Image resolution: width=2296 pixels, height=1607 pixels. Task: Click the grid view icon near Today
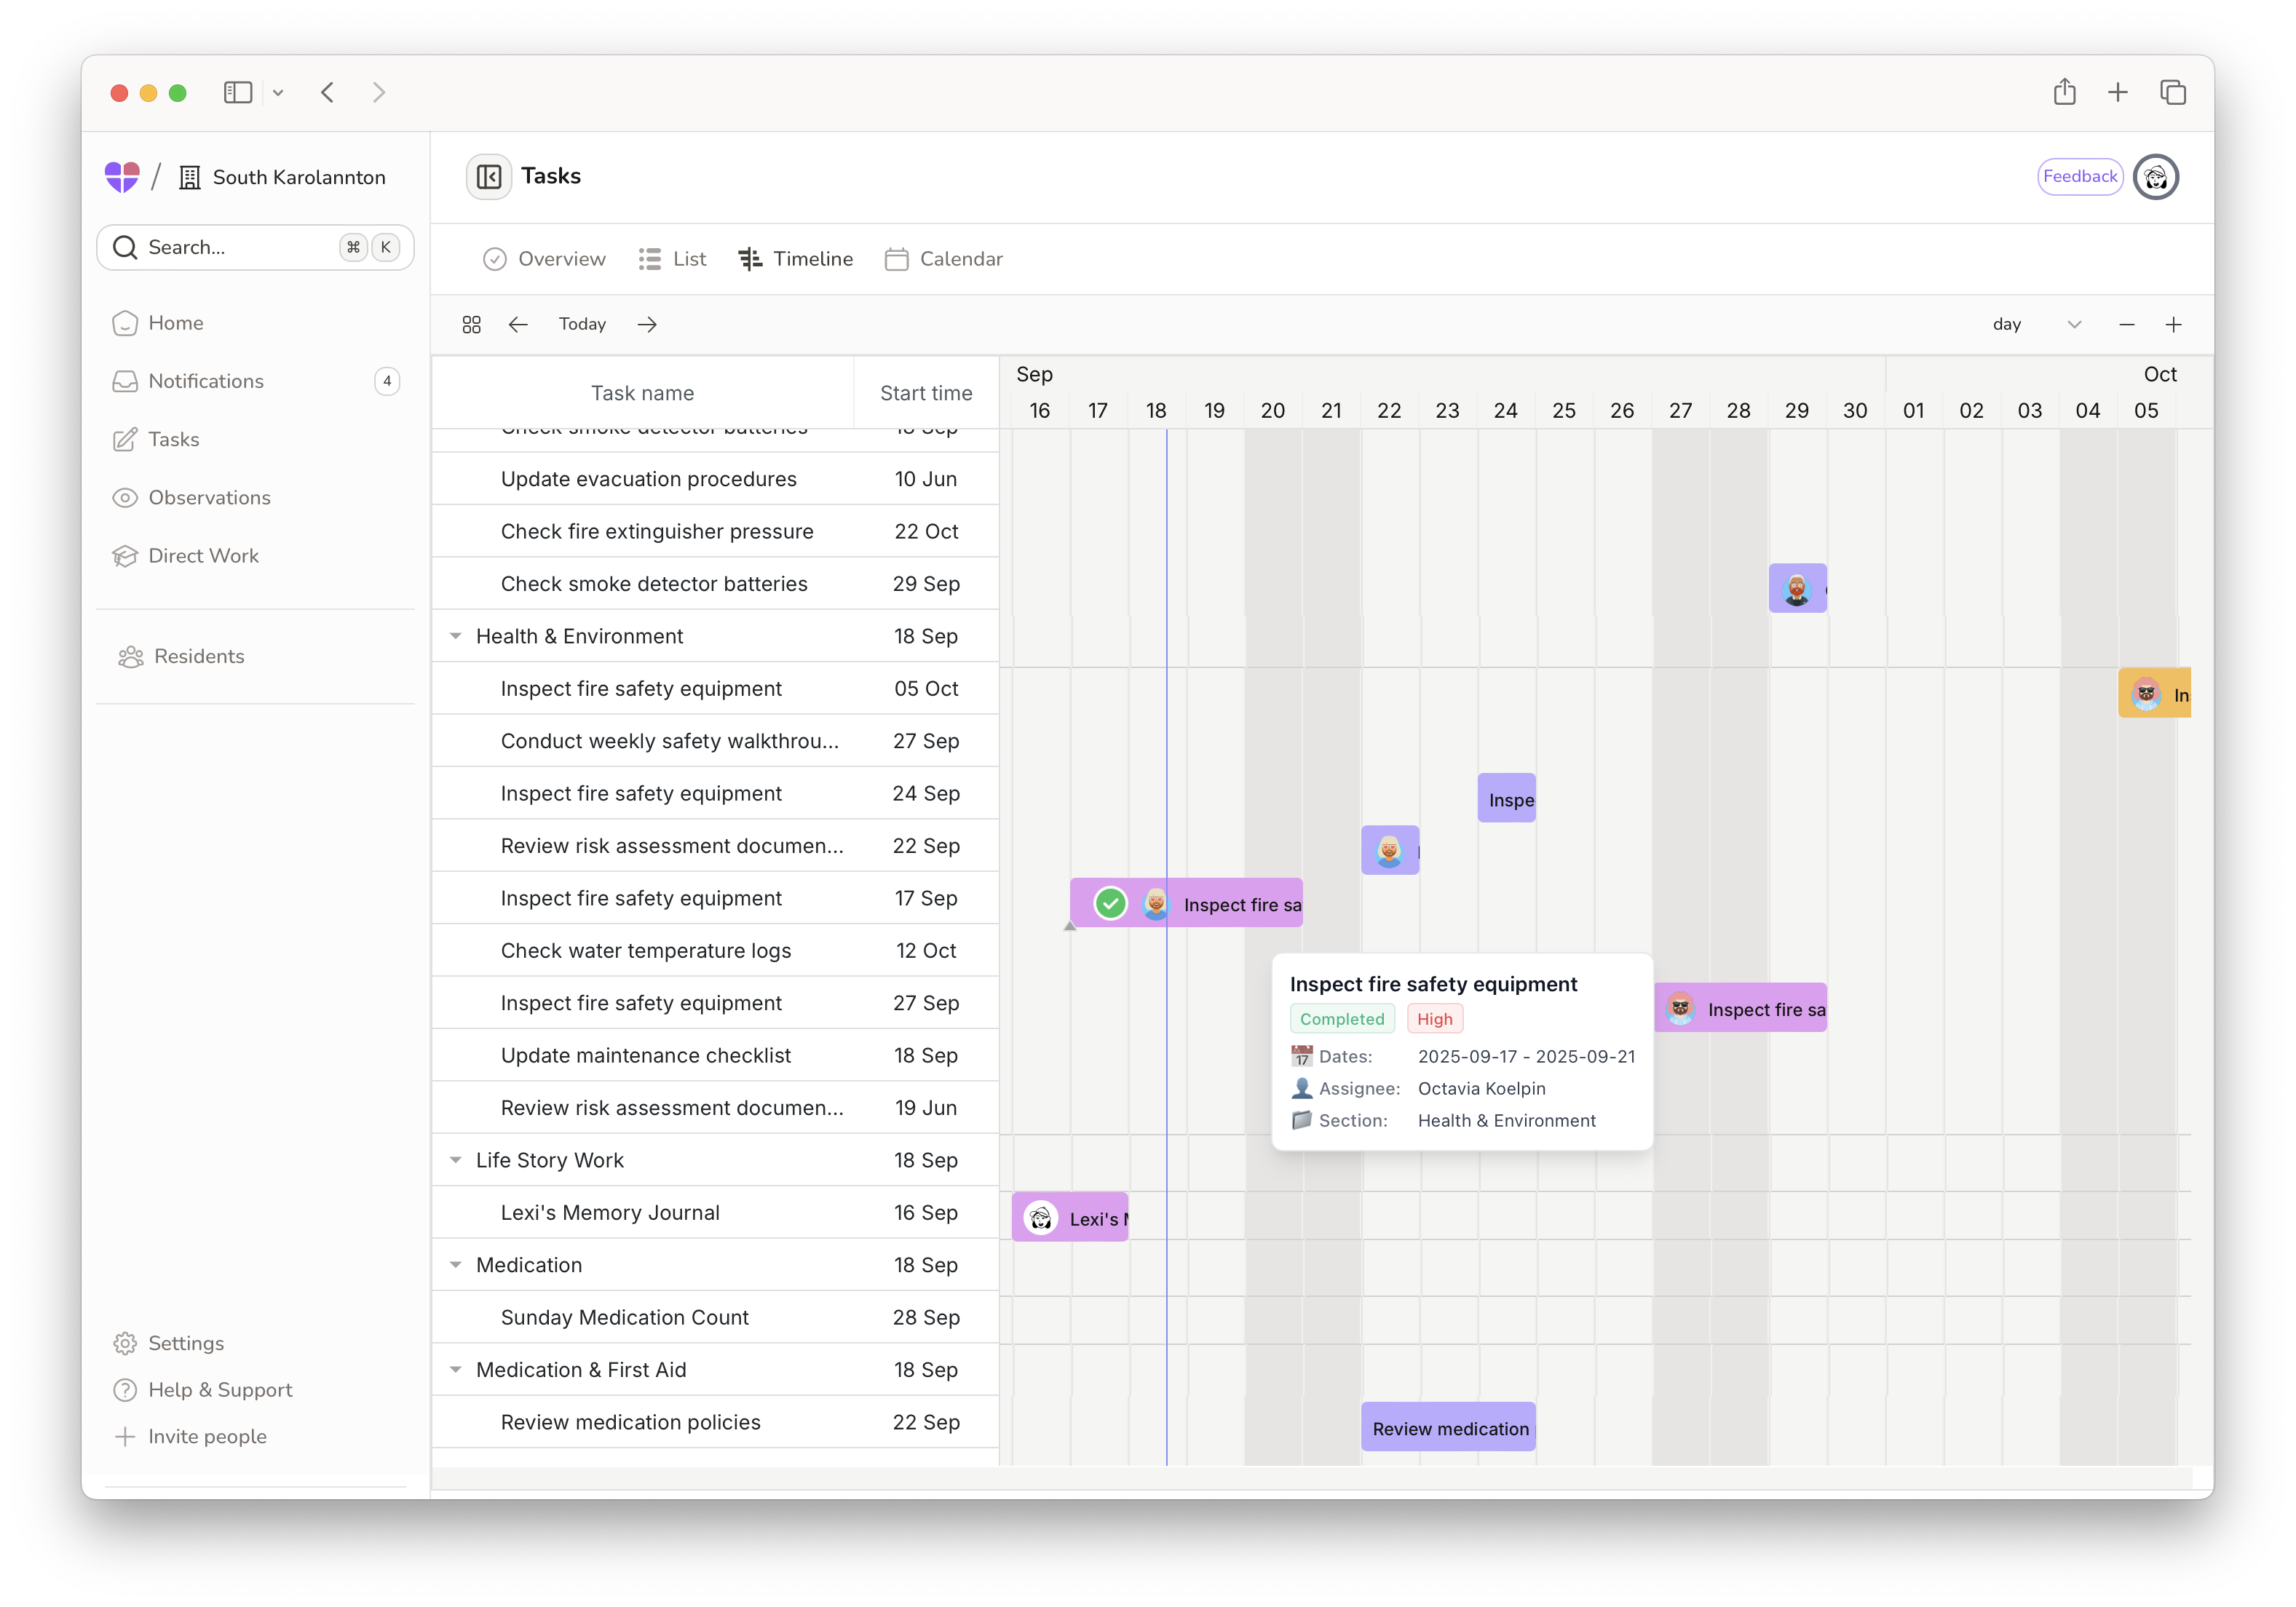tap(471, 323)
